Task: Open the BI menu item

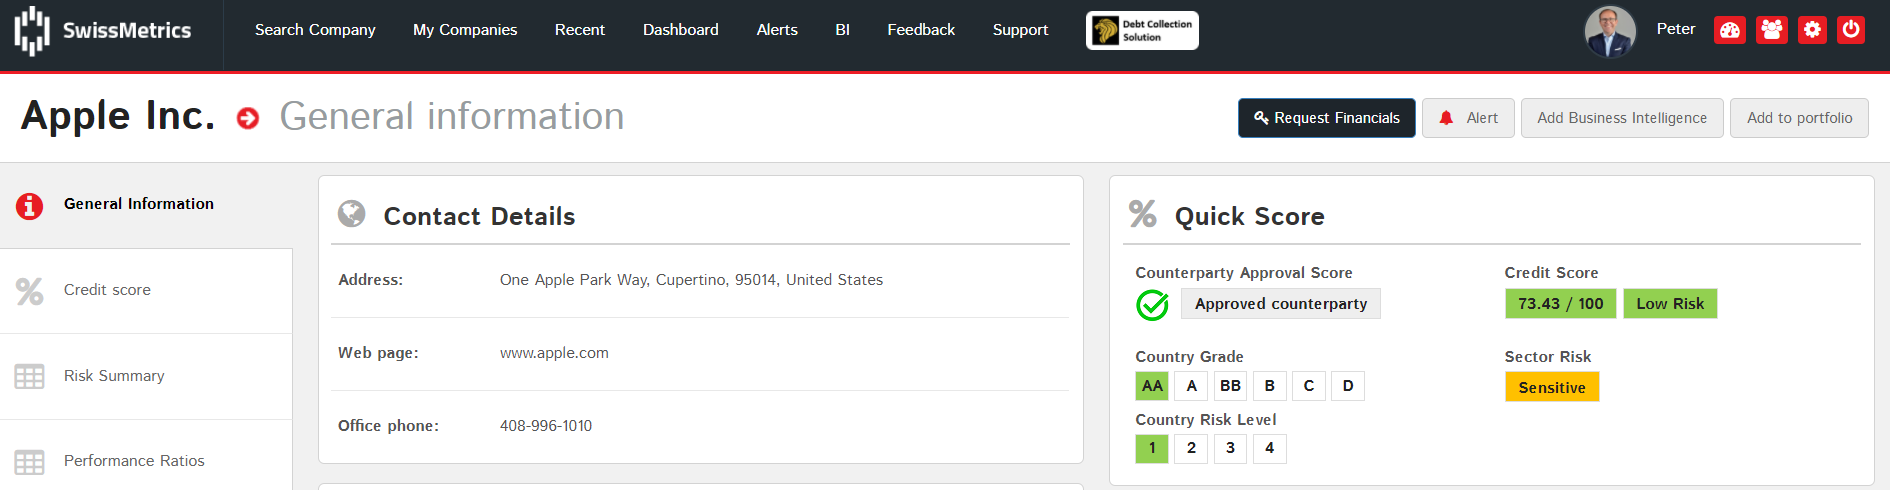Action: point(843,30)
